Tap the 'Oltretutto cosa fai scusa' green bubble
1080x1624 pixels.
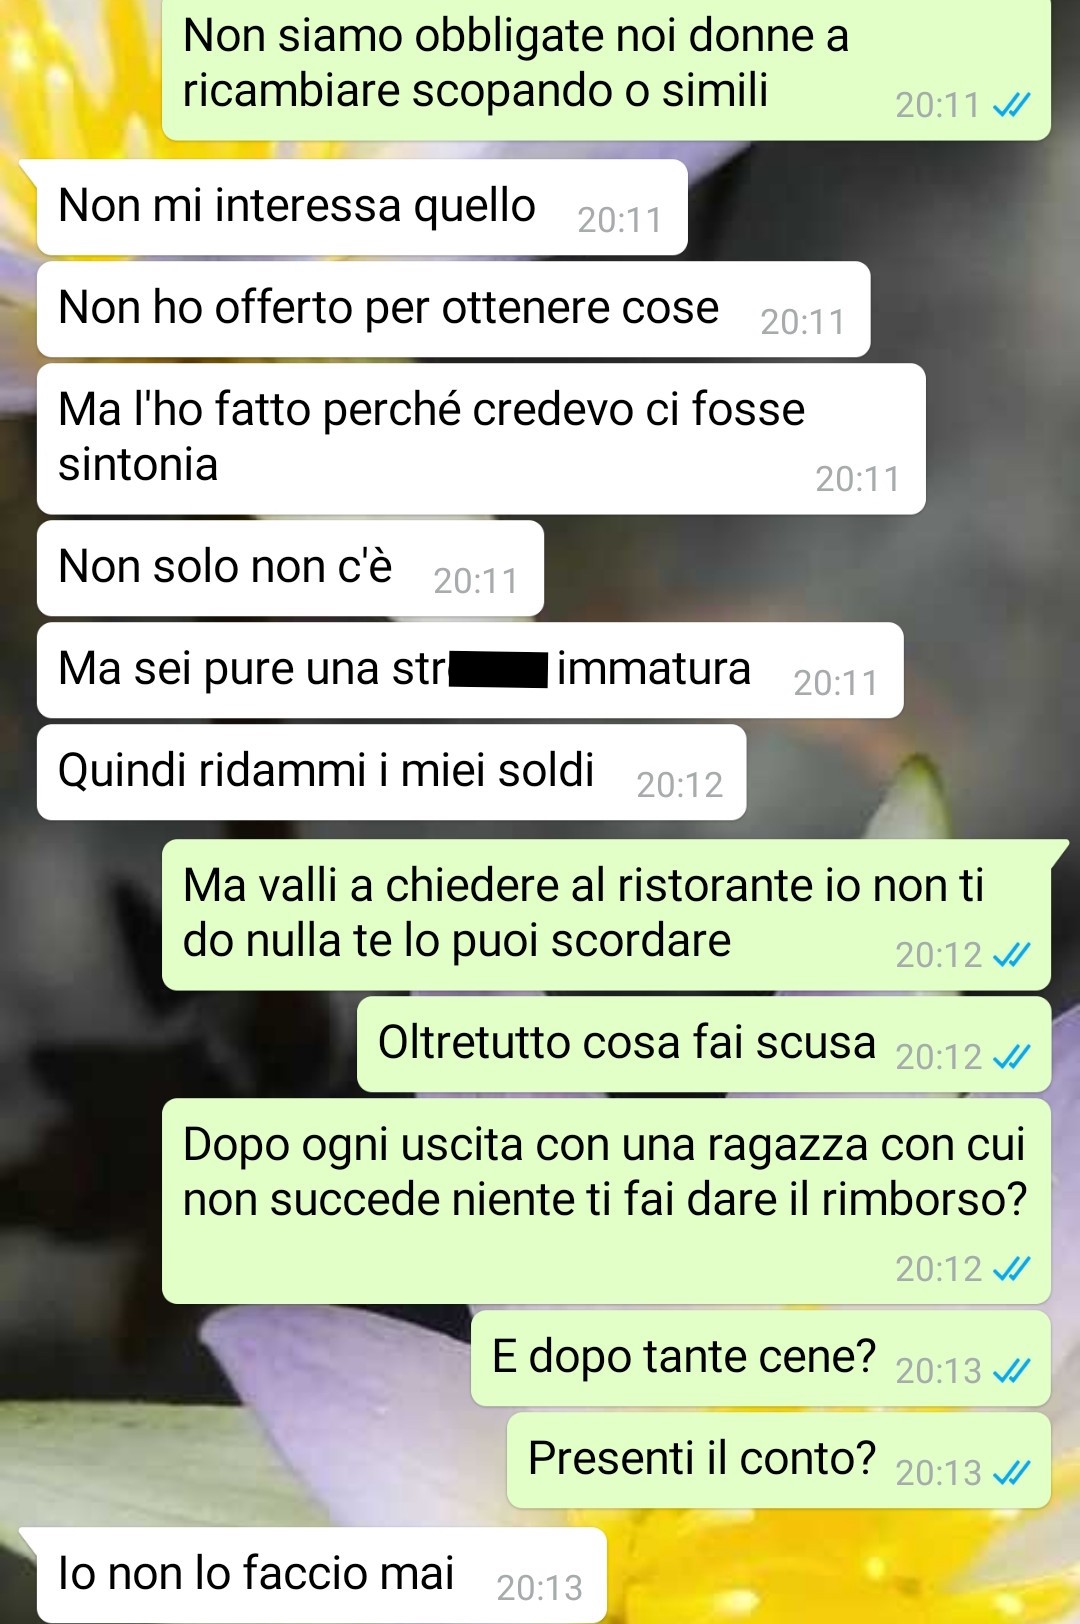(704, 1044)
